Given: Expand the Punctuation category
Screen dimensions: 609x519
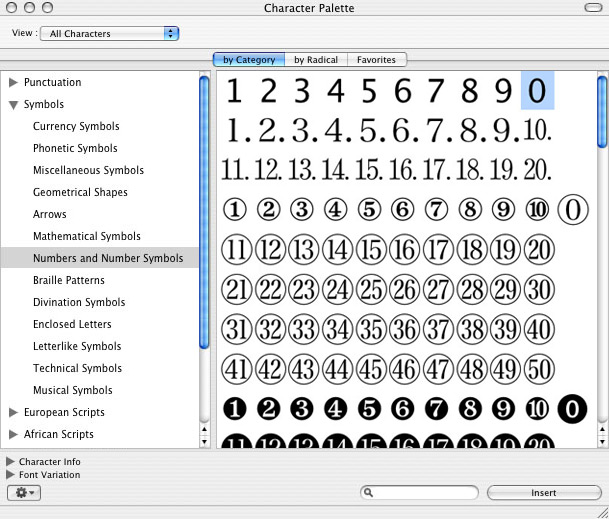Looking at the screenshot, I should pyautogui.click(x=13, y=82).
